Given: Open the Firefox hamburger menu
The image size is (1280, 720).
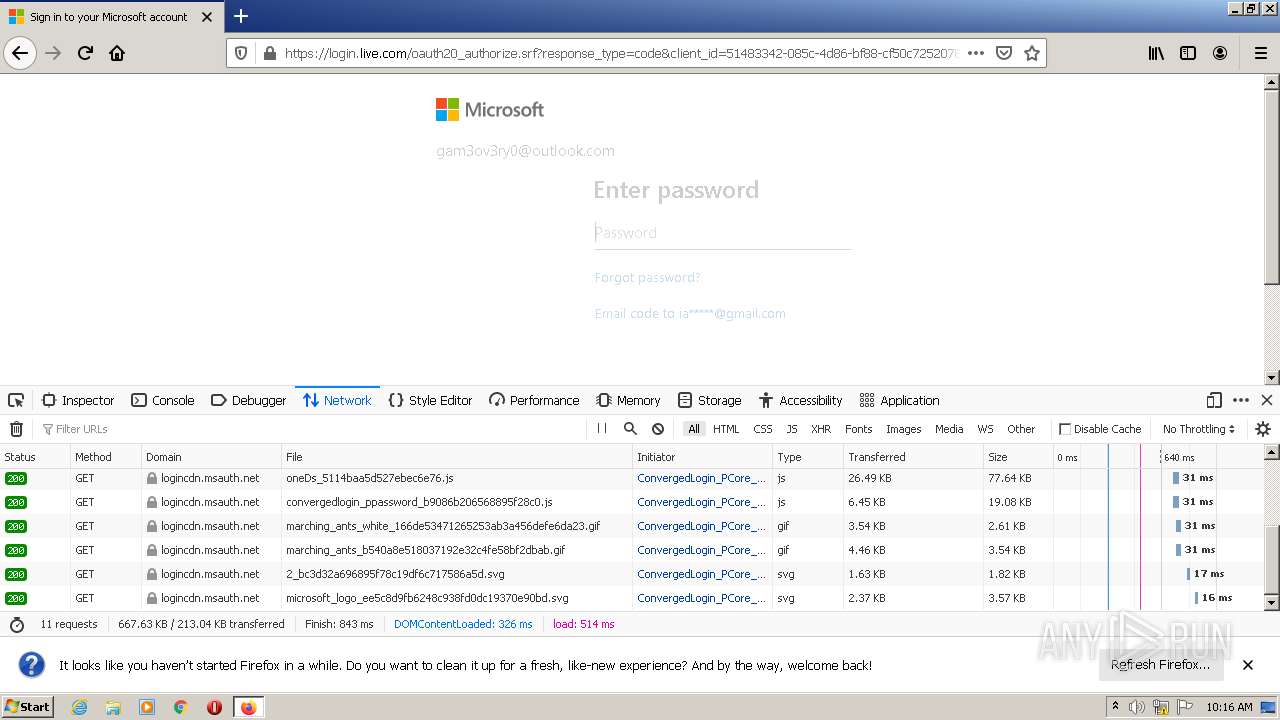Looking at the screenshot, I should 1260,53.
